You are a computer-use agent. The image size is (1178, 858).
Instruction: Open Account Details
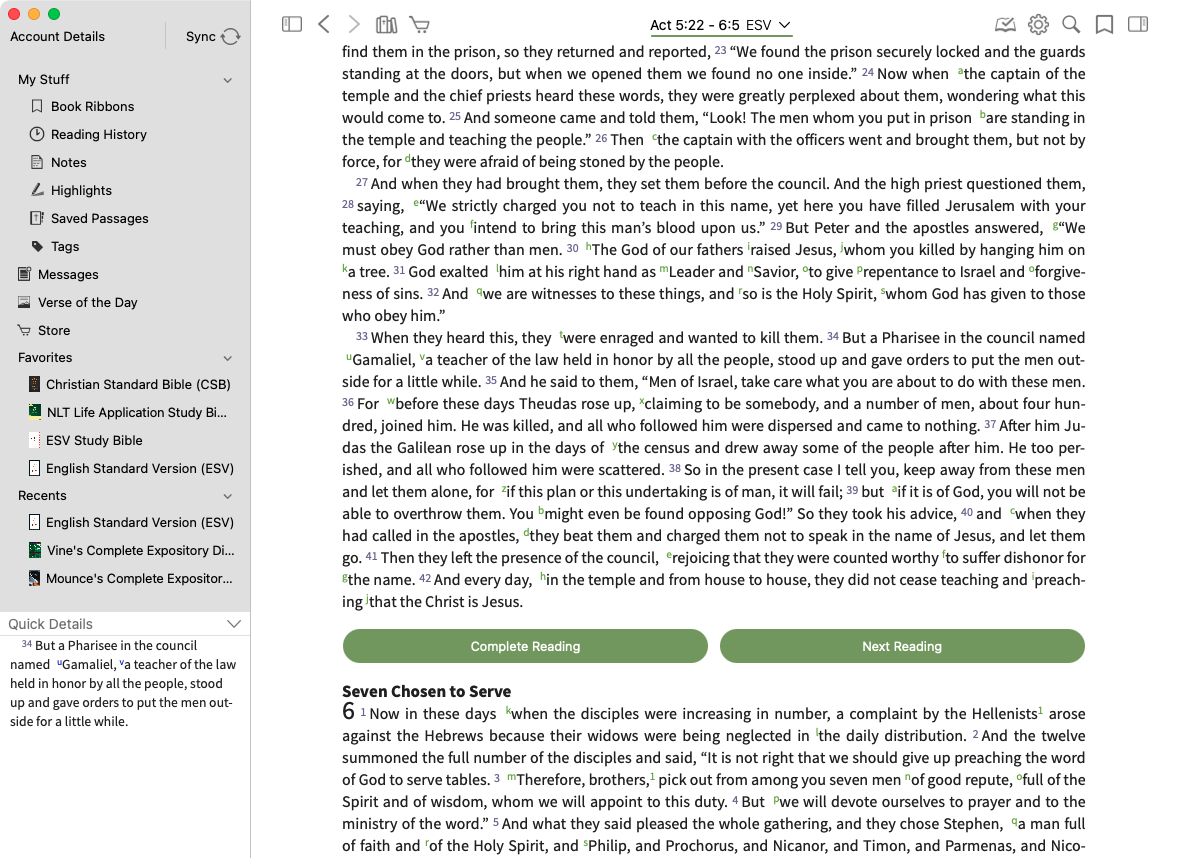pos(57,37)
